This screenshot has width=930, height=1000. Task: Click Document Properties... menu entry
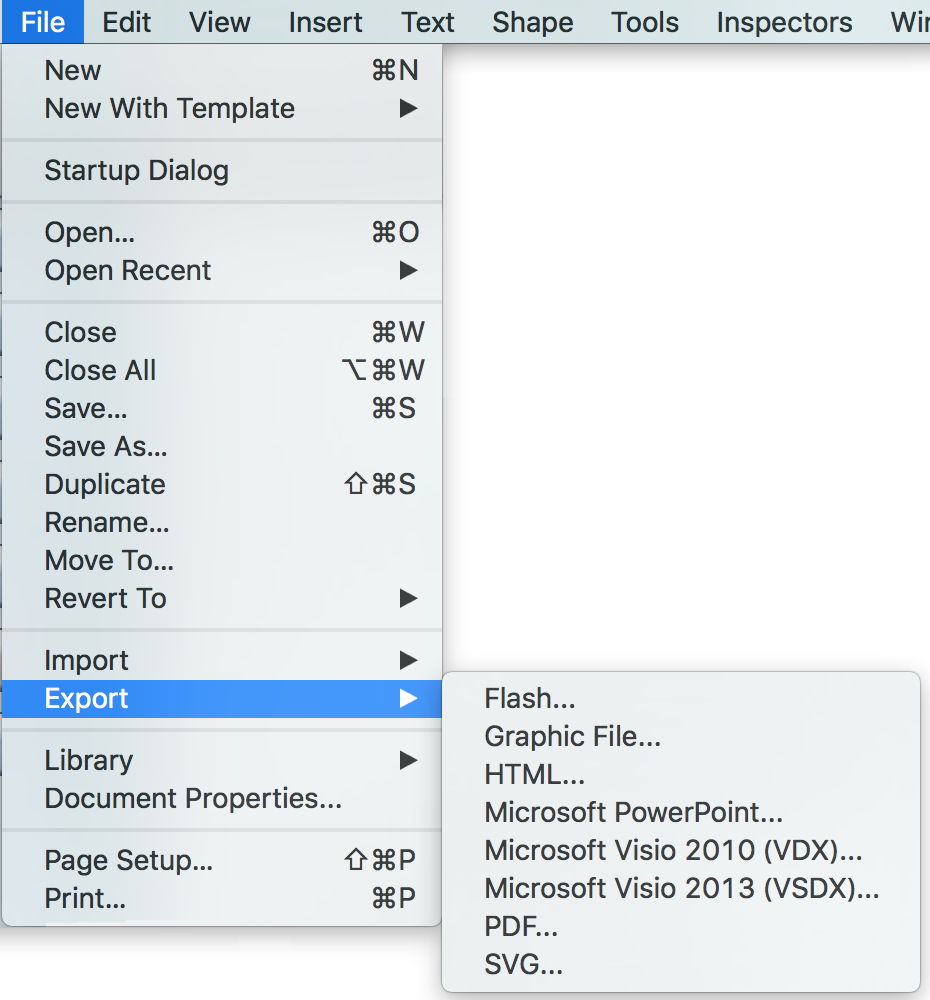(x=193, y=799)
